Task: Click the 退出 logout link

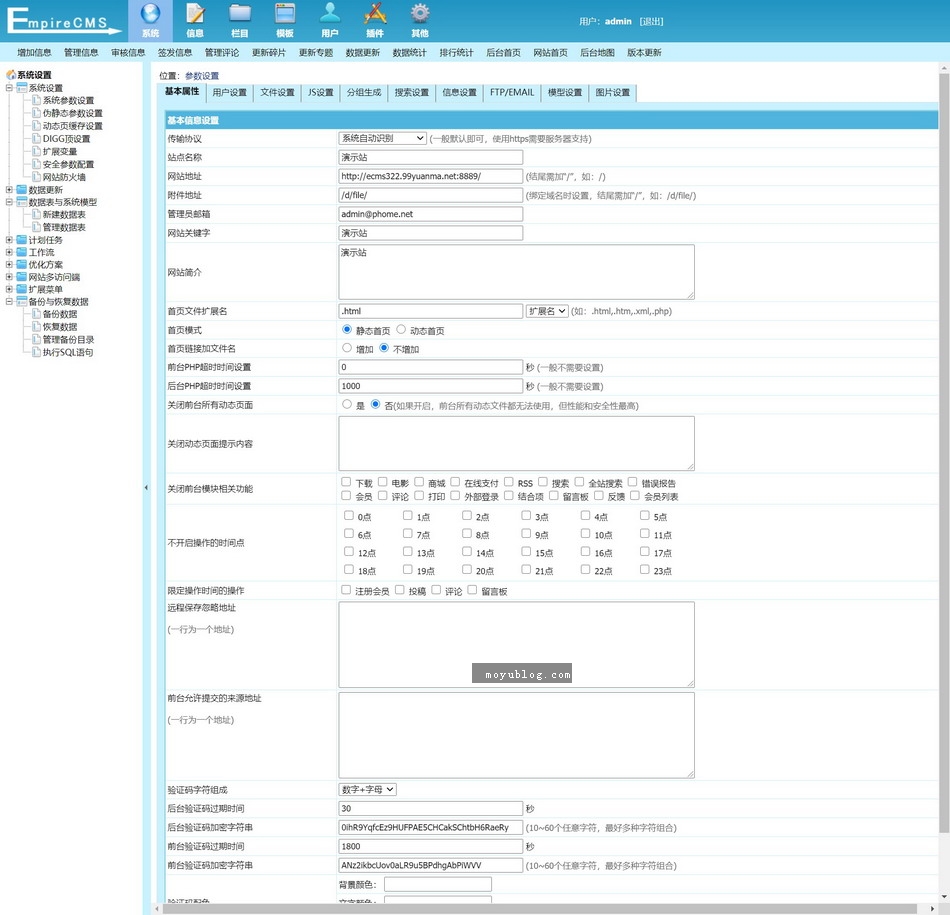Action: [651, 21]
